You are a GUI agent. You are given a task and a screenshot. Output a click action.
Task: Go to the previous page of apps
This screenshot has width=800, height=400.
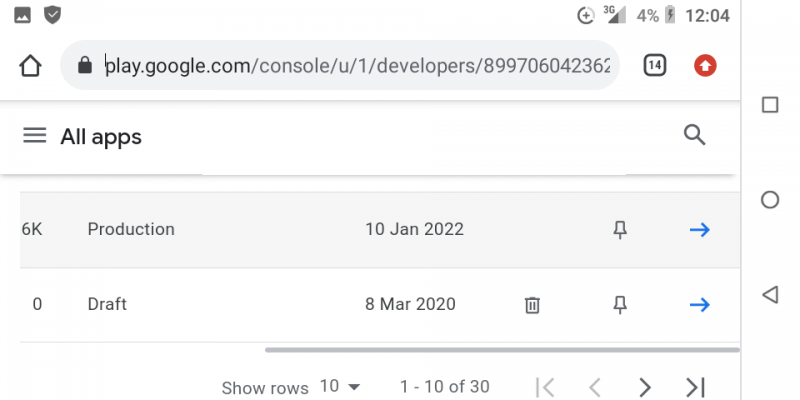pyautogui.click(x=595, y=387)
